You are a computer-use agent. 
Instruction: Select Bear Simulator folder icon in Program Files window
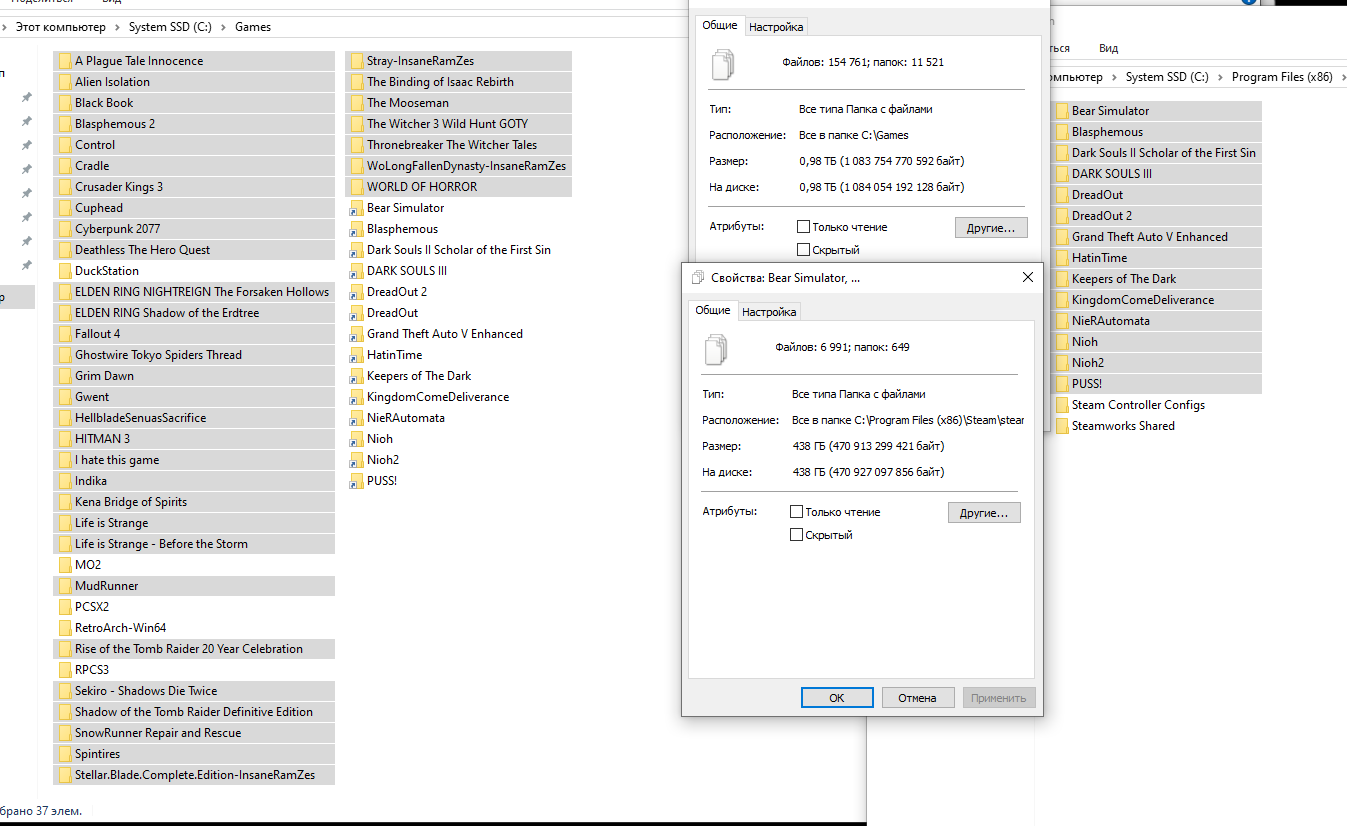1062,111
